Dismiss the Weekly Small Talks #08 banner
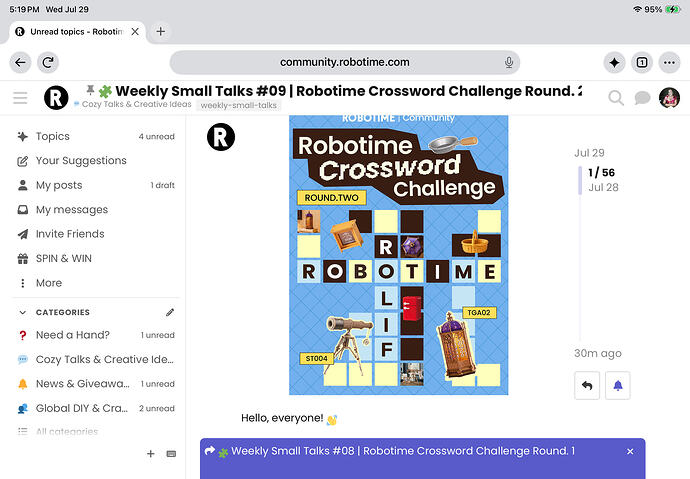This screenshot has width=690, height=479. 630,451
